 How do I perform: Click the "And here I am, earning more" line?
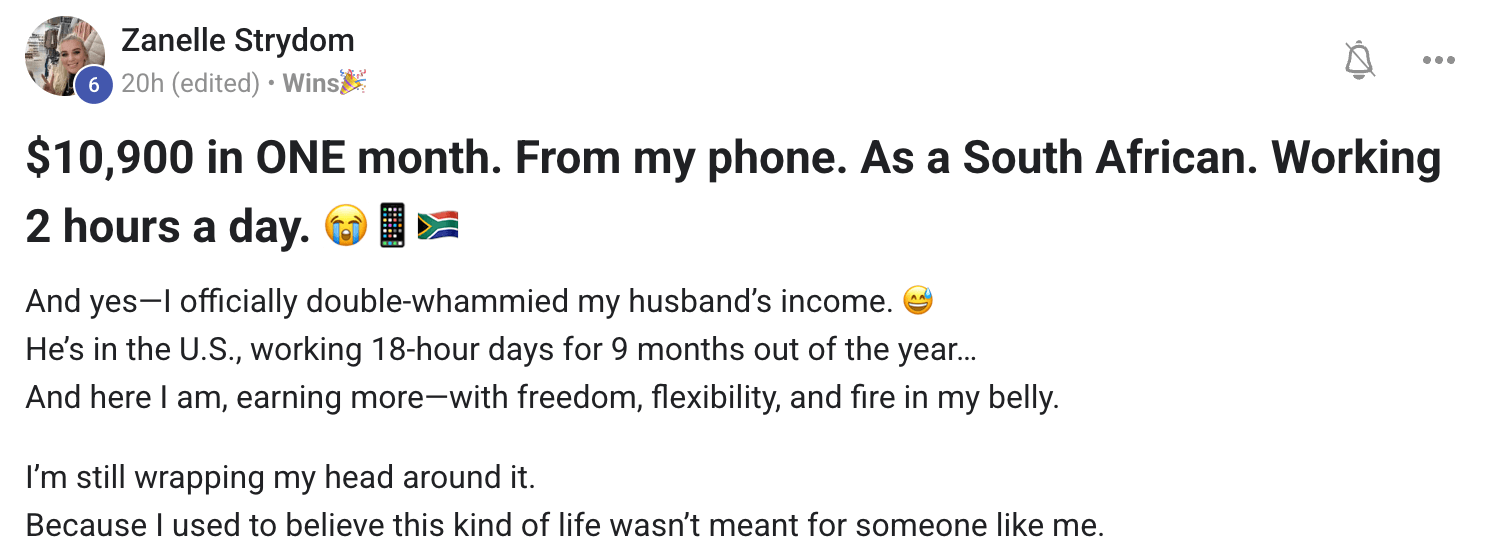(x=541, y=398)
